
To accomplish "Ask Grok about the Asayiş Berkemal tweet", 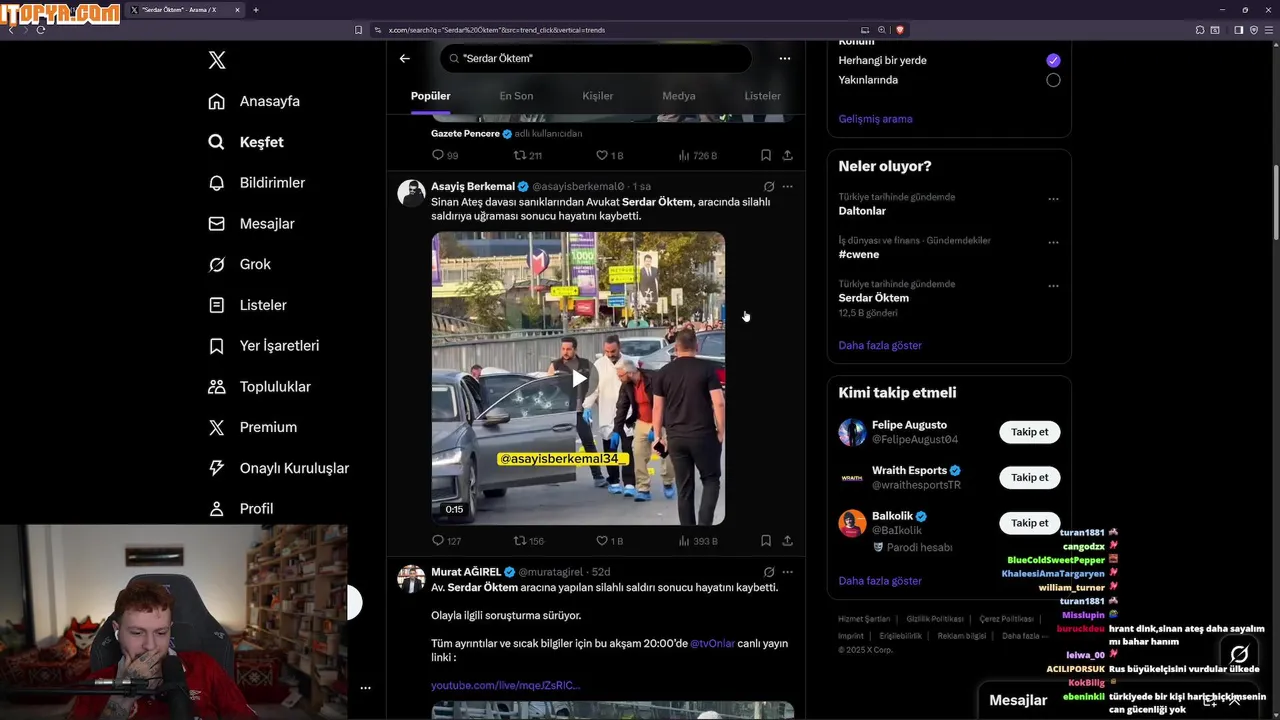I will pos(769,186).
